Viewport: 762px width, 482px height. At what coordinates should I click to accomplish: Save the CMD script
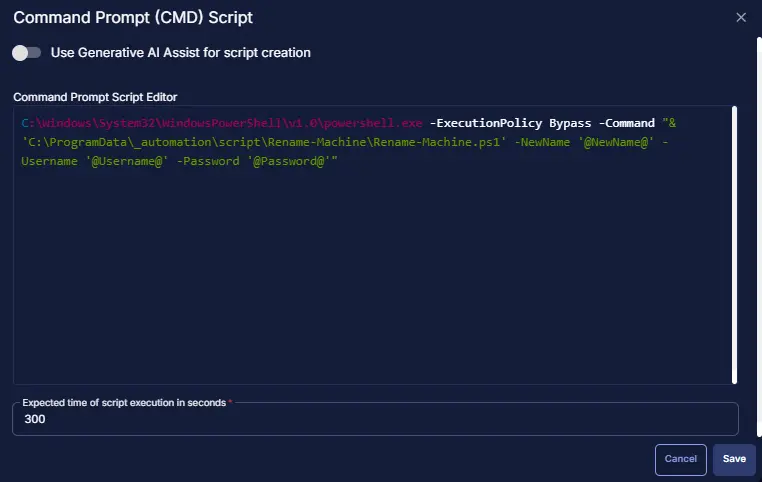734,459
